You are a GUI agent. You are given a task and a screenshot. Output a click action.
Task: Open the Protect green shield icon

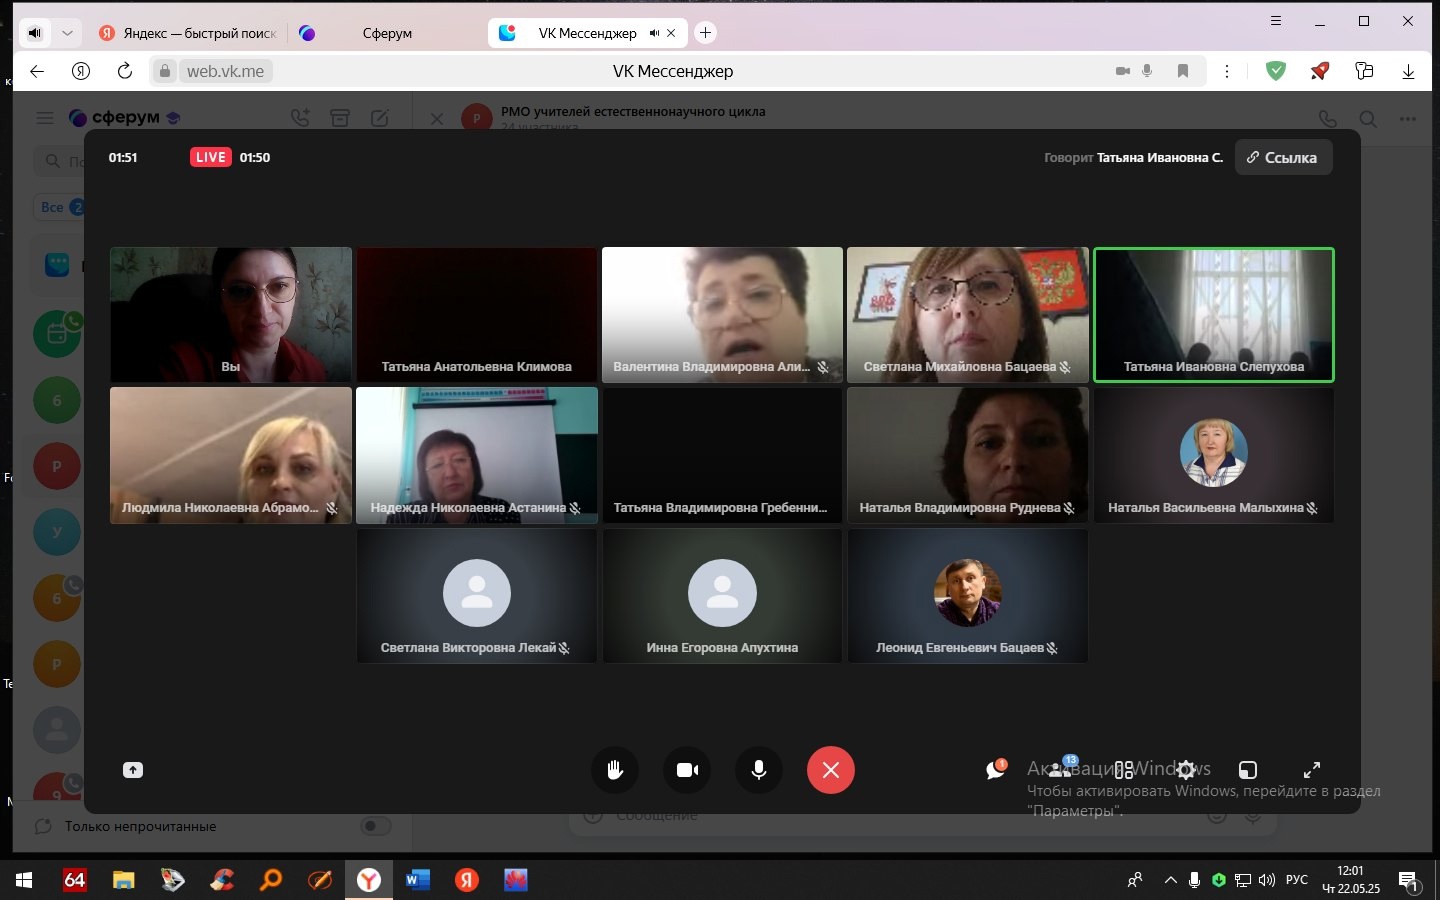1275,71
